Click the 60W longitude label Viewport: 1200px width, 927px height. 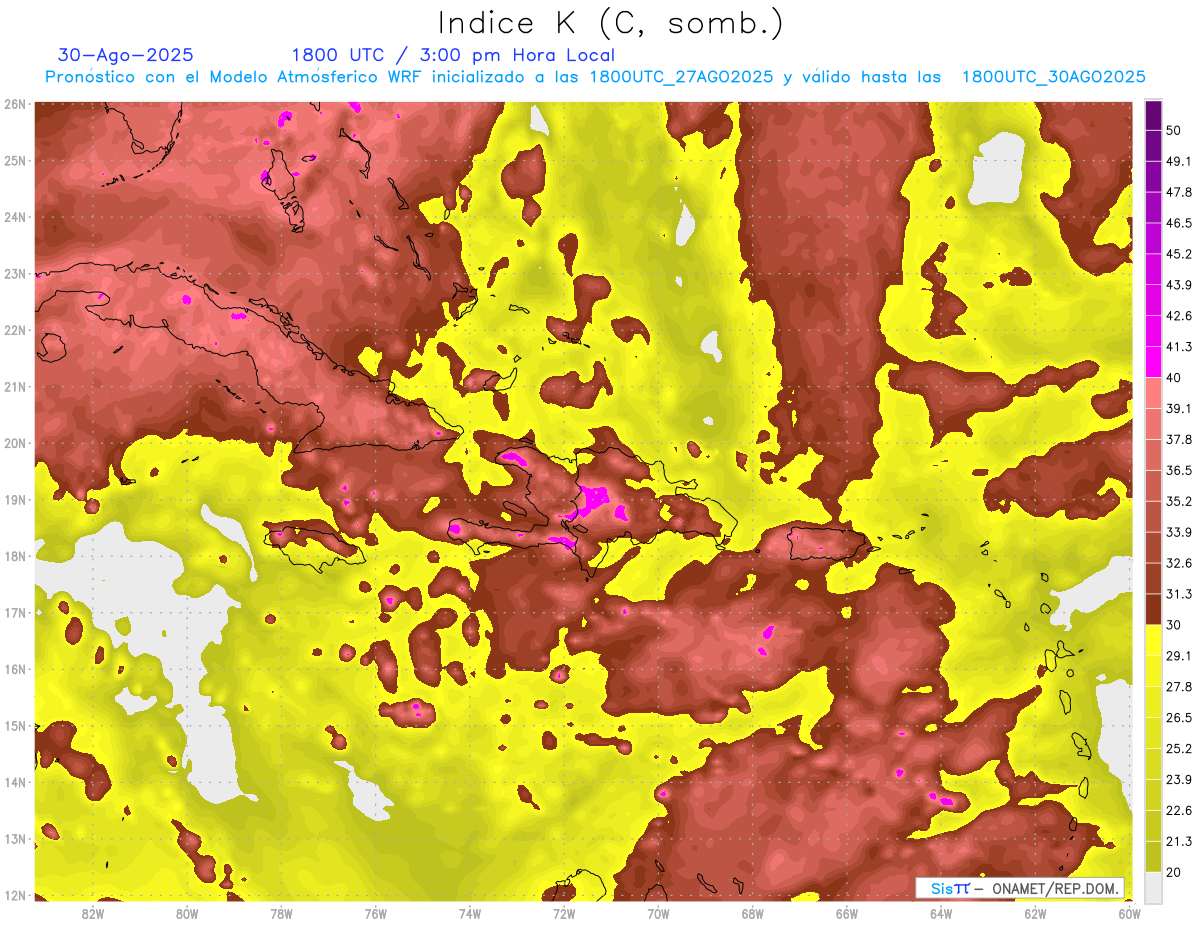point(1130,913)
